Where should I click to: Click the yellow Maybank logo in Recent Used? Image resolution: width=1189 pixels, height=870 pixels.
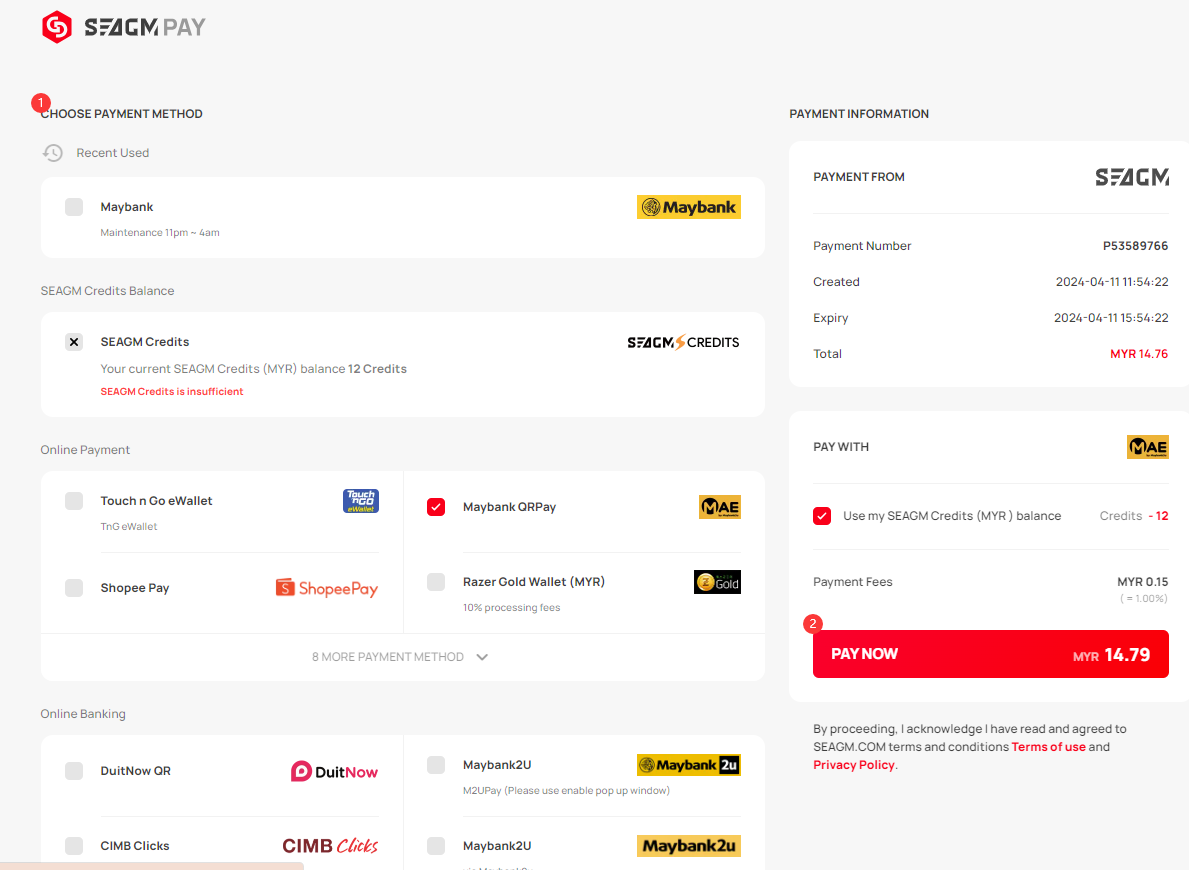pos(689,207)
